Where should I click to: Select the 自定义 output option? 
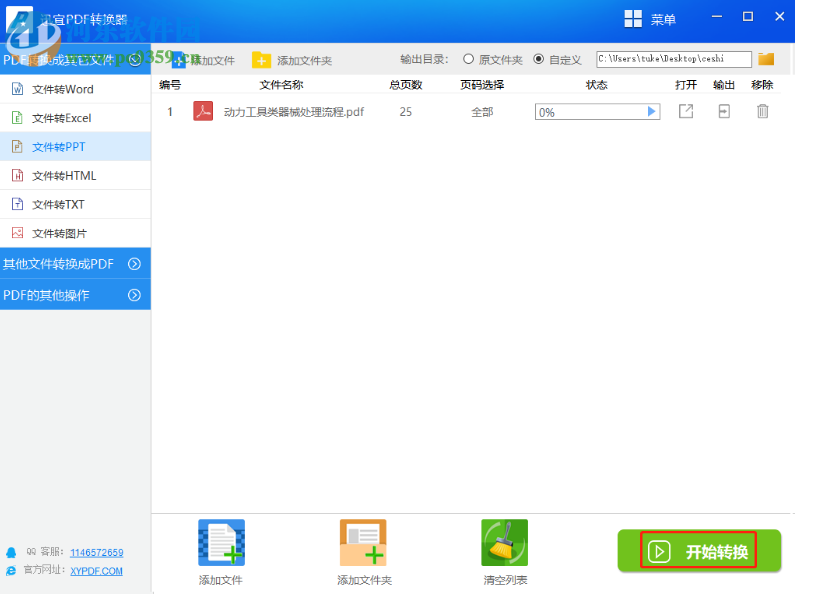click(537, 59)
